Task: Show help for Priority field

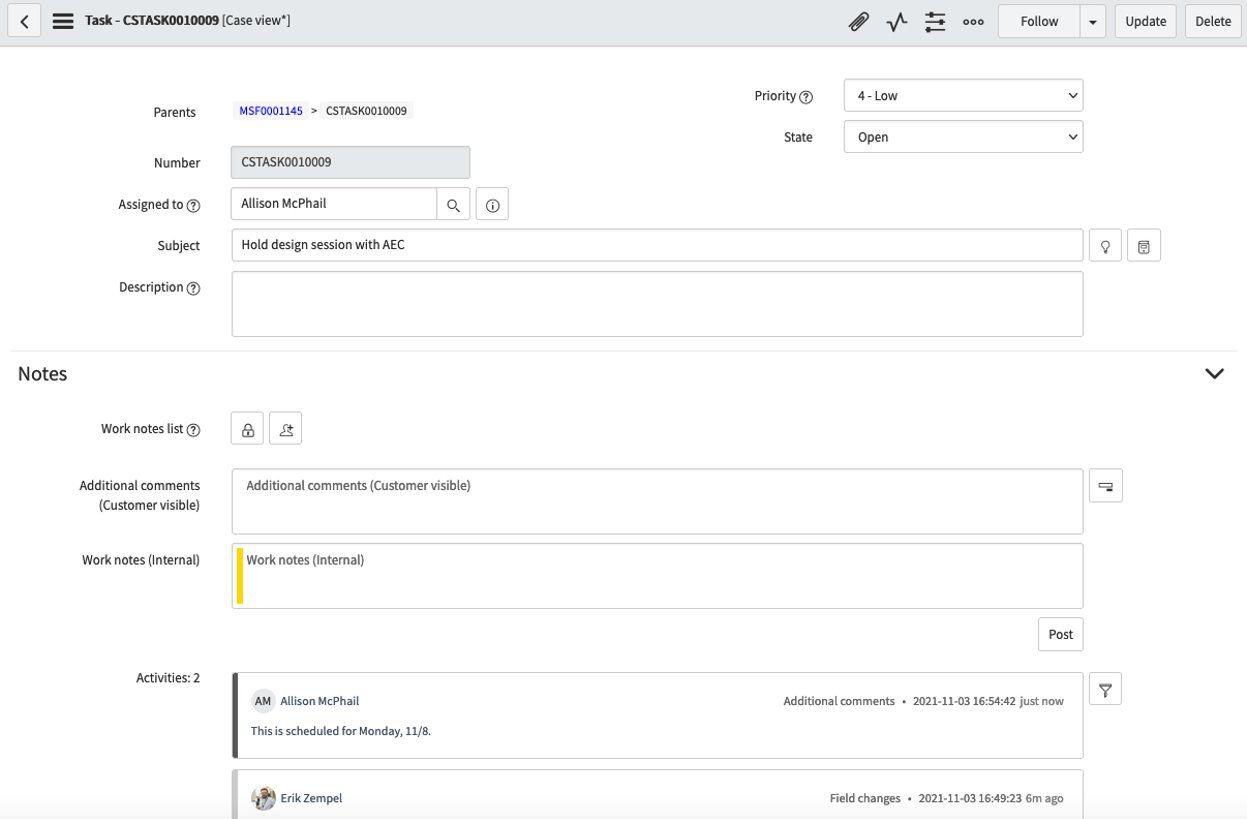Action: tap(806, 97)
